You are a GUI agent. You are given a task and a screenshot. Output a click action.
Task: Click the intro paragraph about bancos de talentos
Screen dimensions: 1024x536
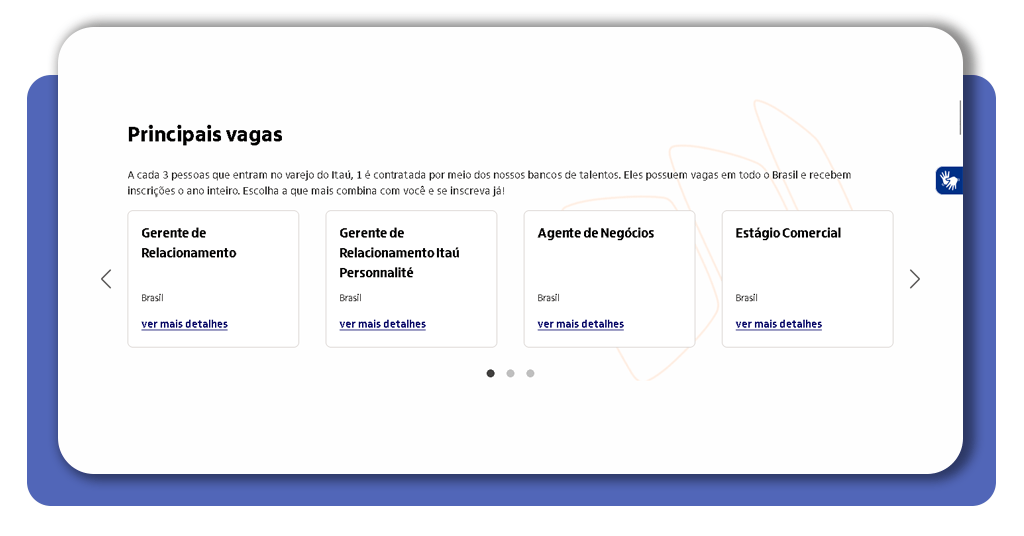(489, 183)
